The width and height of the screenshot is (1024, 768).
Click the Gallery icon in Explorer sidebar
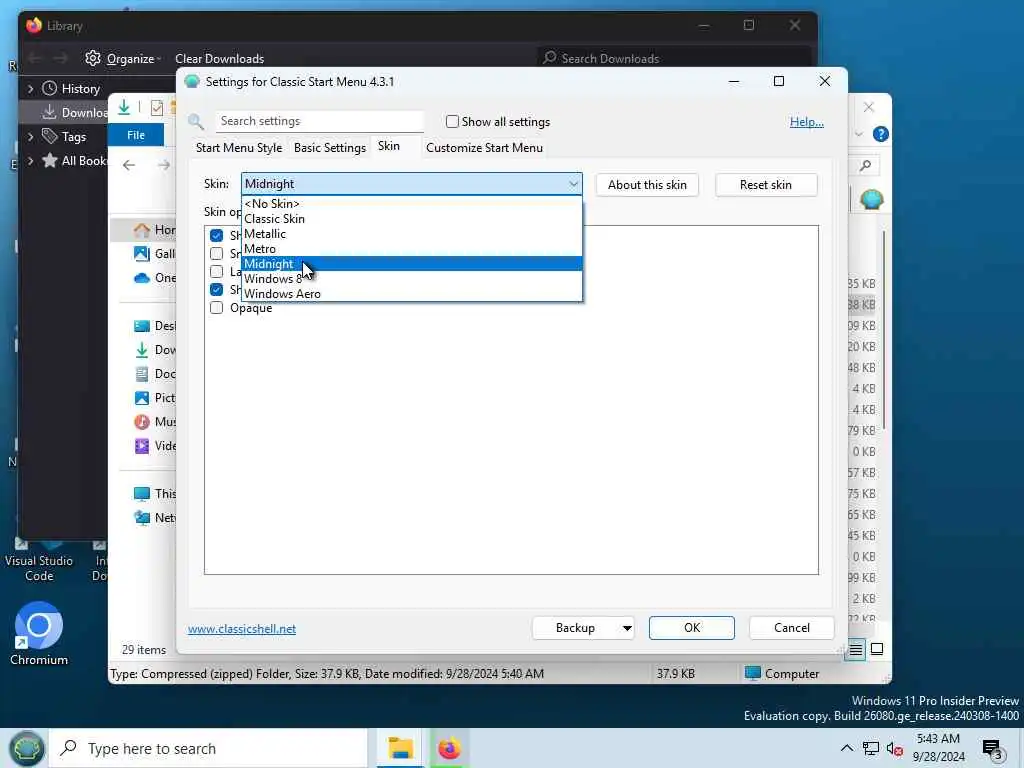click(142, 253)
